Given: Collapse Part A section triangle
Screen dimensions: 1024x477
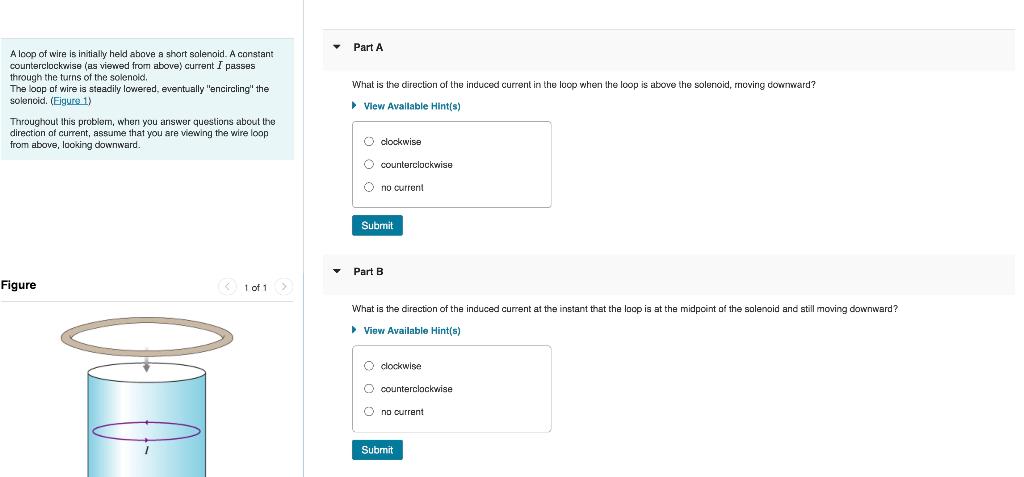Looking at the screenshot, I should tap(337, 47).
